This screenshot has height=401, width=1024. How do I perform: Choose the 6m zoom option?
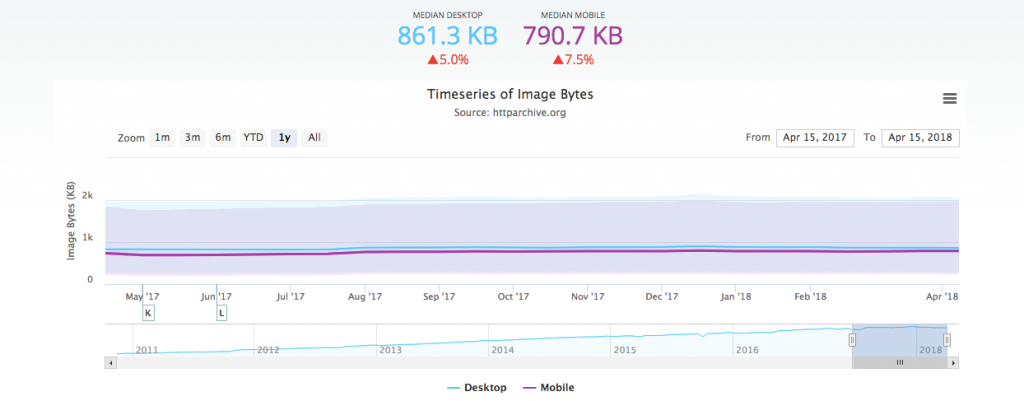(222, 138)
